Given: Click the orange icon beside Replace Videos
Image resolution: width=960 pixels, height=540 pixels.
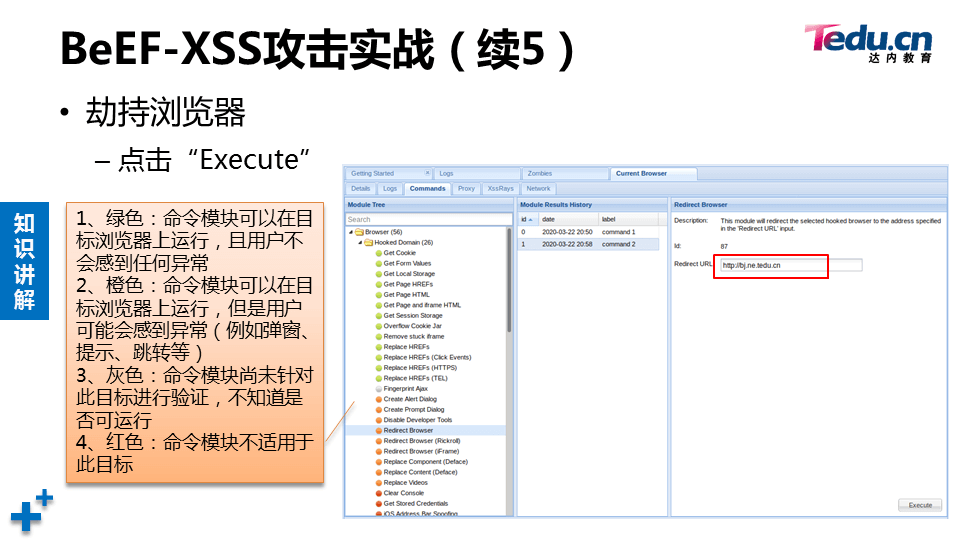Looking at the screenshot, I should (378, 482).
